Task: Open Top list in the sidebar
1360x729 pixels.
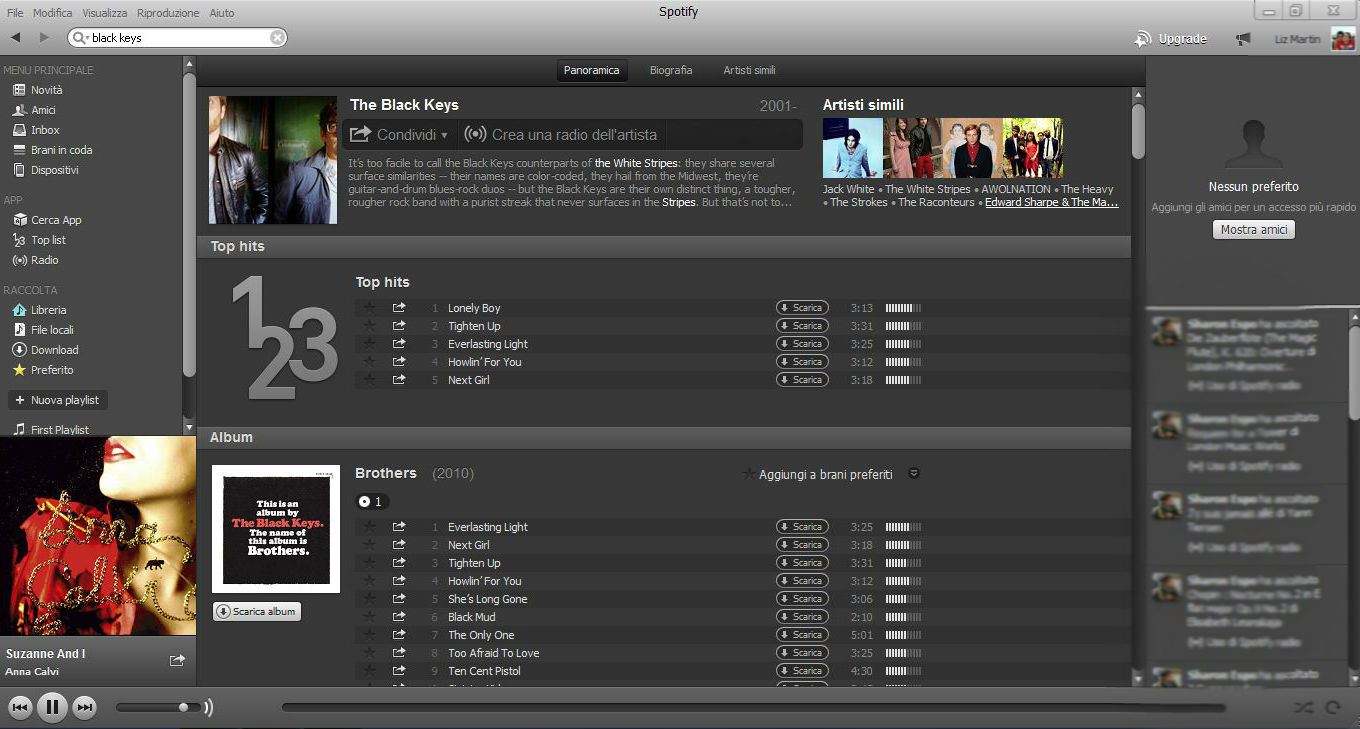Action: 39,240
